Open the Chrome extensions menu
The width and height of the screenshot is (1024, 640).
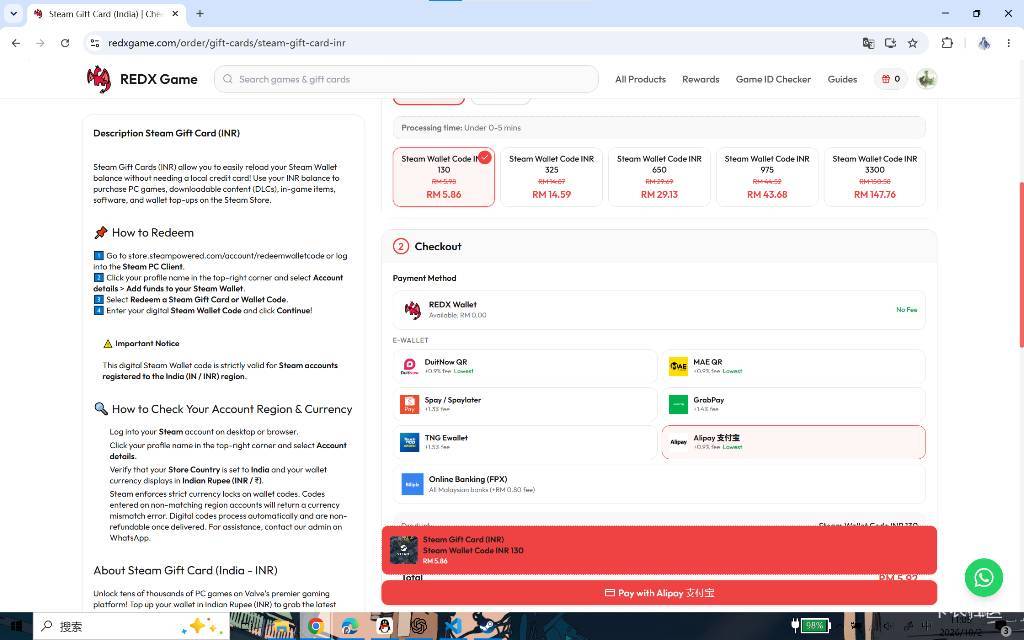tap(947, 43)
